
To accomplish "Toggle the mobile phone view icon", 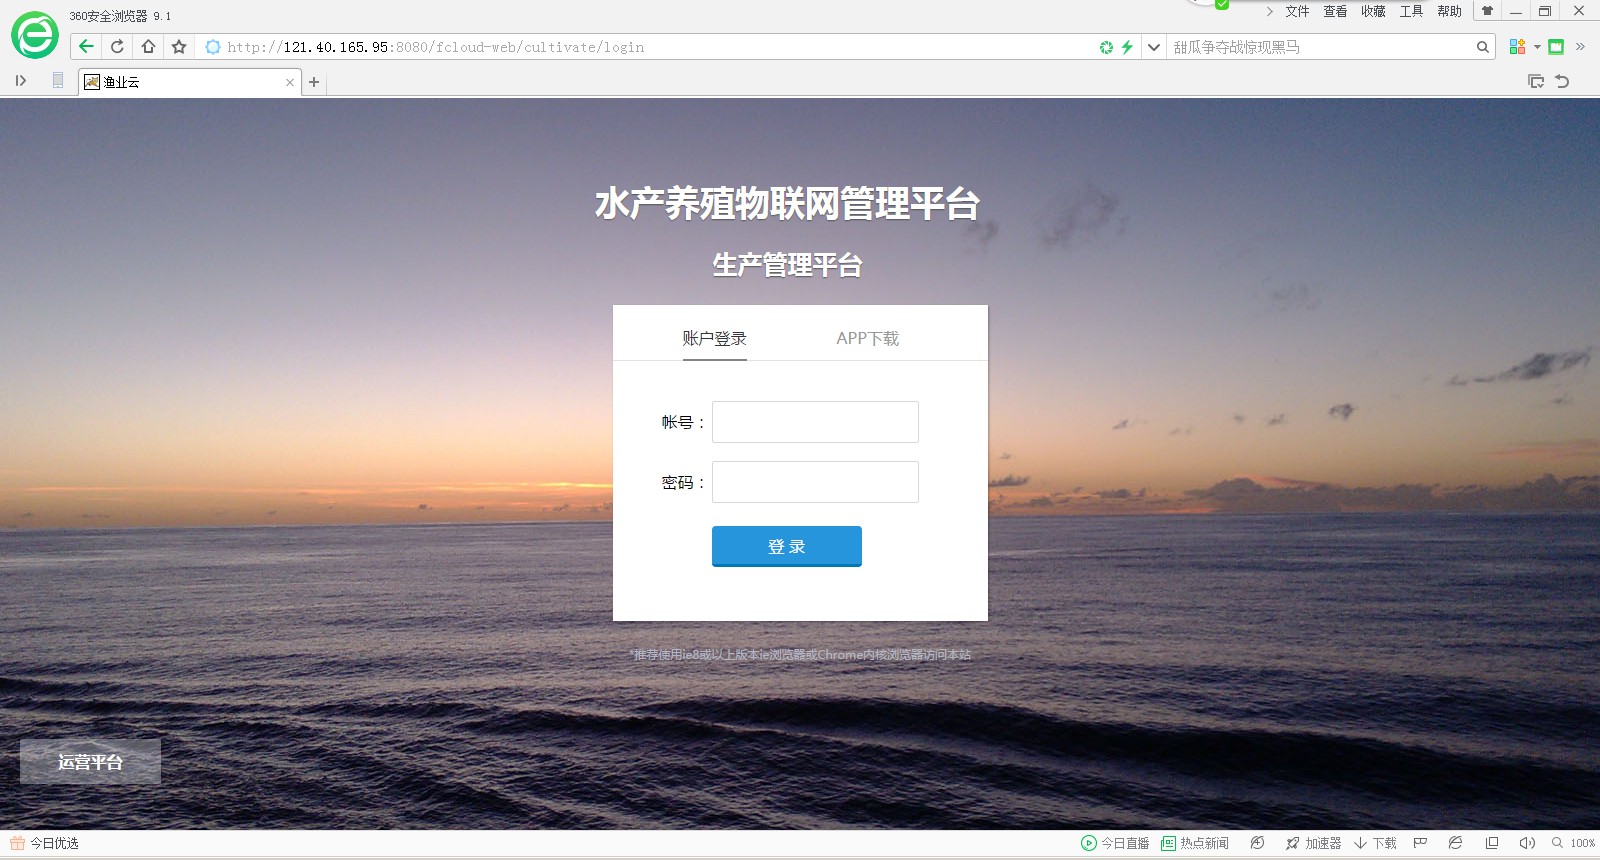I will coord(58,81).
